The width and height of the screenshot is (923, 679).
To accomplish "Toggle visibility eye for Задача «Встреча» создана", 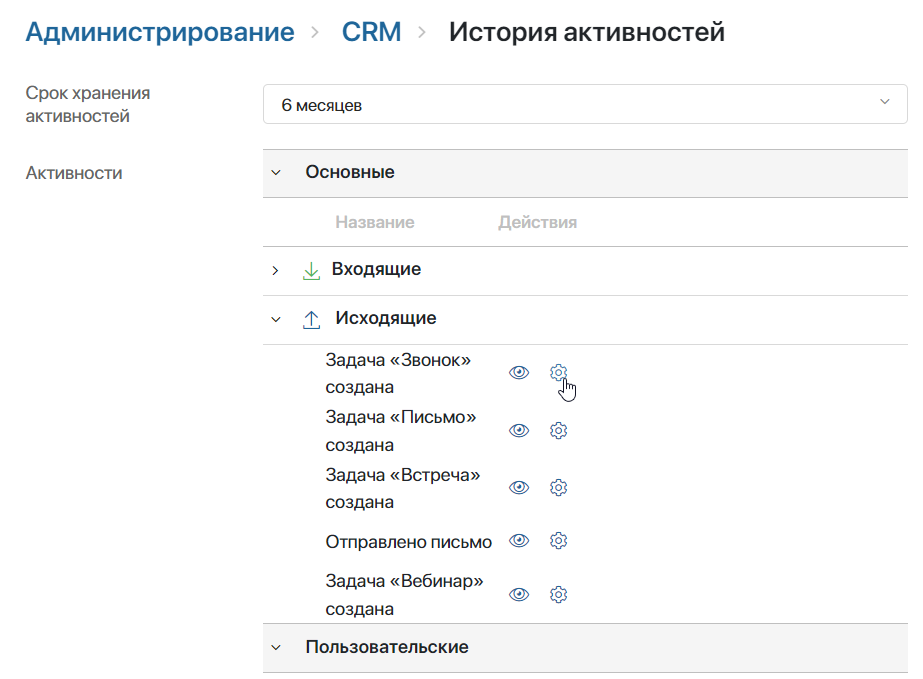I will tap(519, 488).
